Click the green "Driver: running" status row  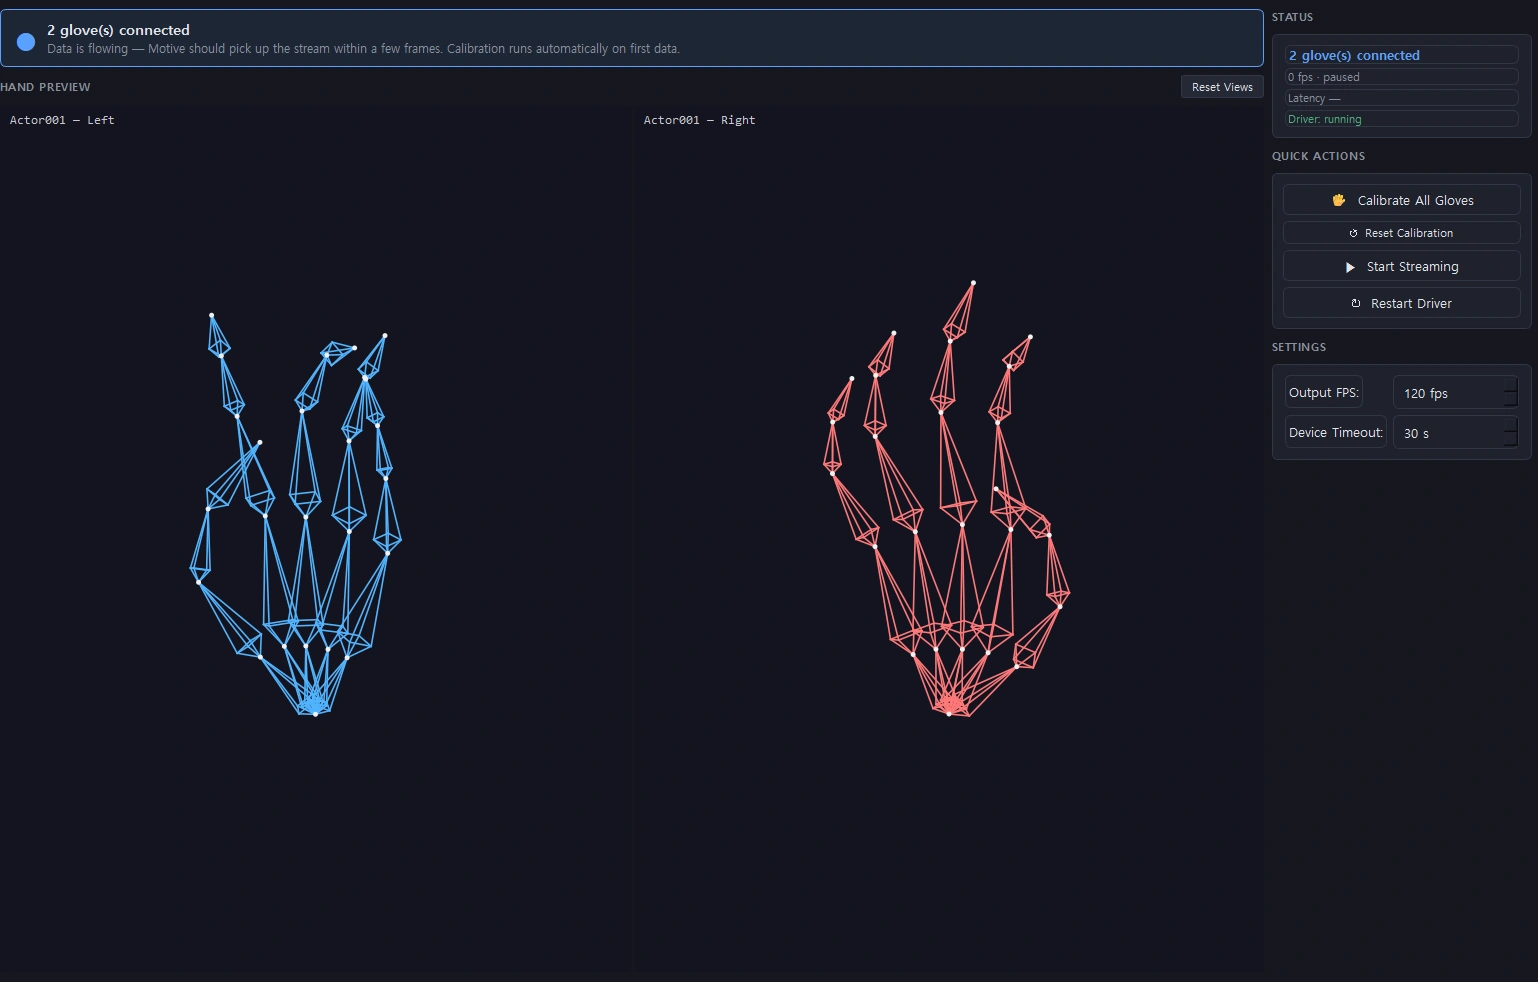(1401, 119)
